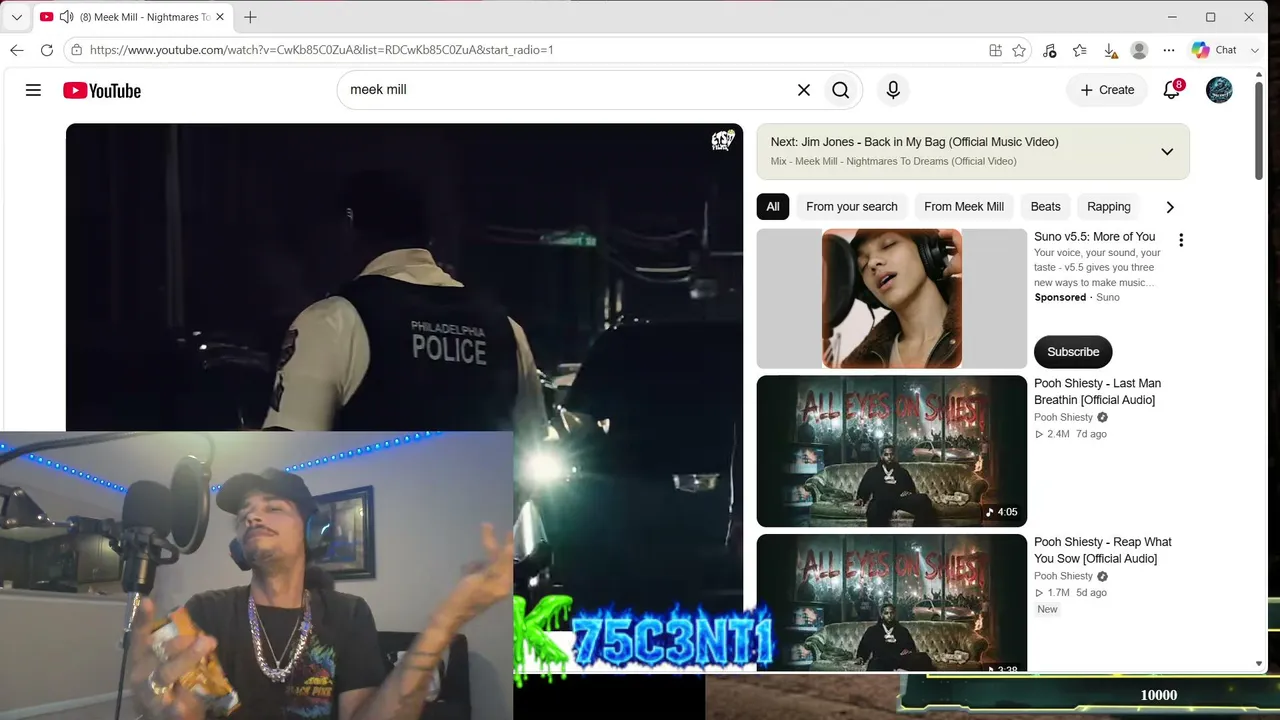Open the YouTube guide hamburger menu
The width and height of the screenshot is (1280, 720).
(x=33, y=90)
